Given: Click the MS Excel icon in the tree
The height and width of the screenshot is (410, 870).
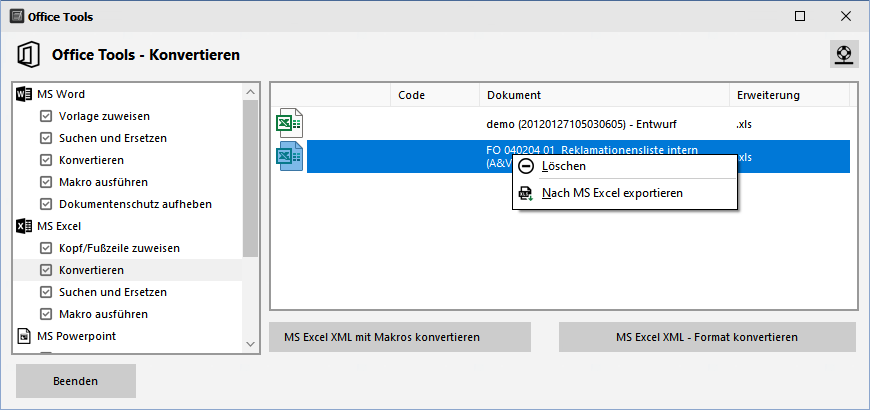Looking at the screenshot, I should (x=24, y=226).
